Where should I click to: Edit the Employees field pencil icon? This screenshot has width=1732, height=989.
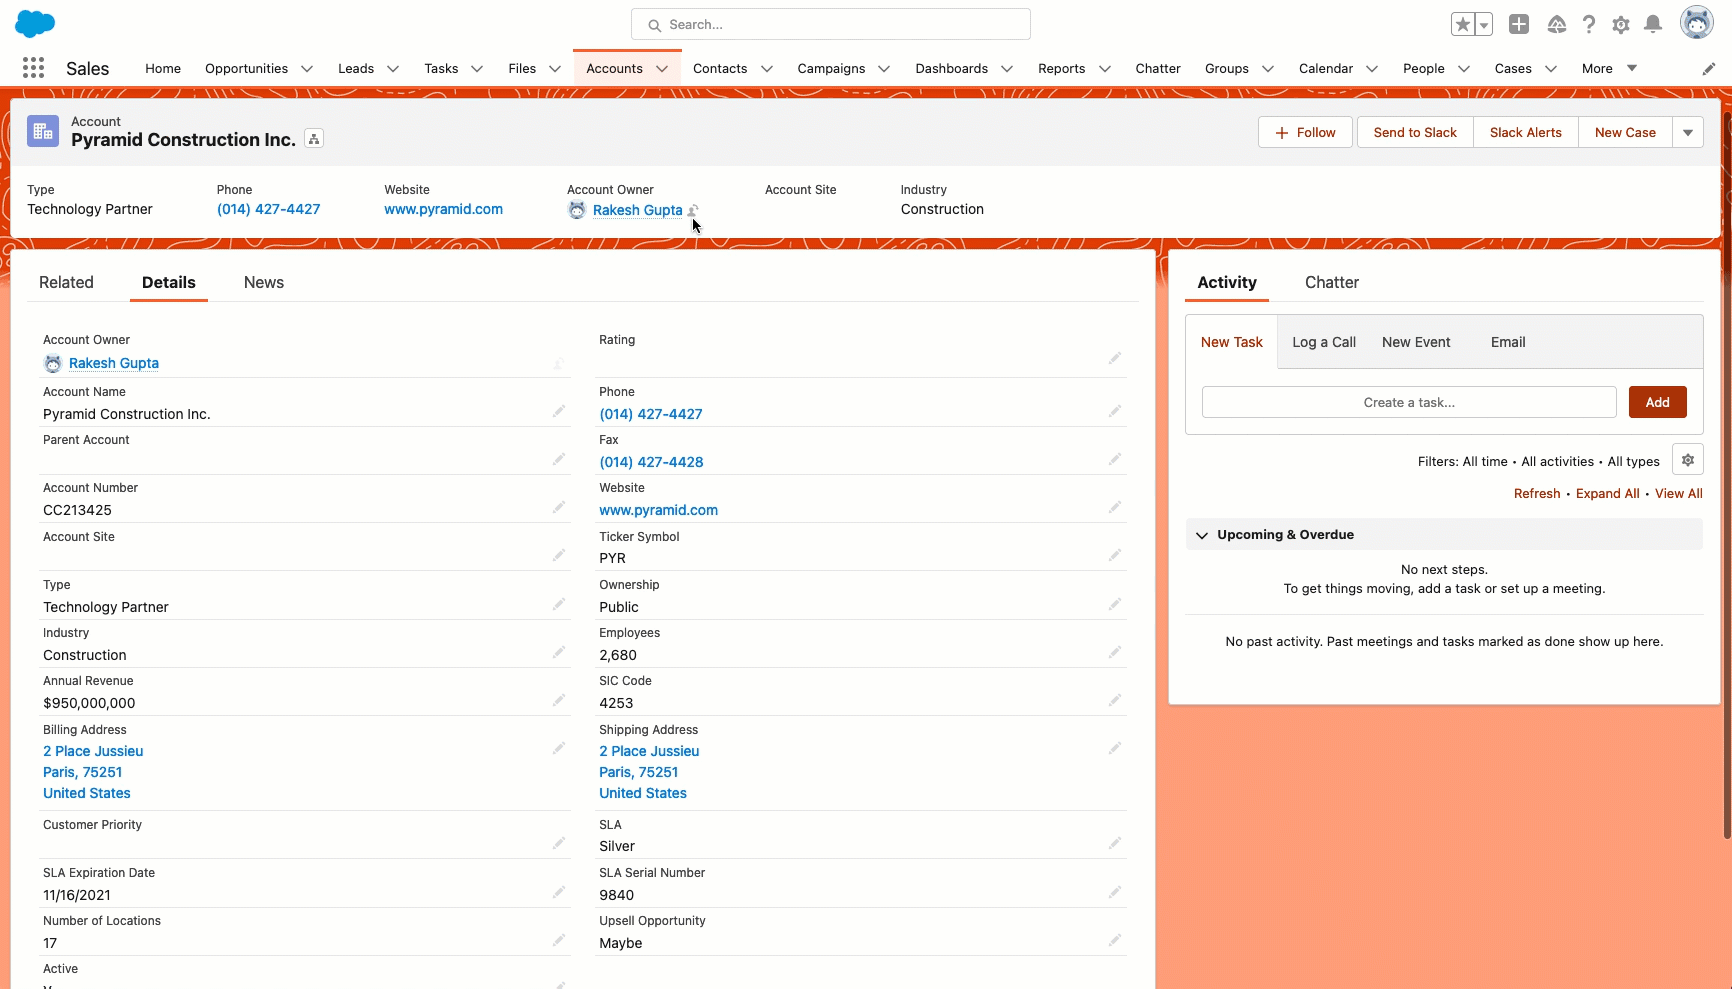pyautogui.click(x=1114, y=652)
